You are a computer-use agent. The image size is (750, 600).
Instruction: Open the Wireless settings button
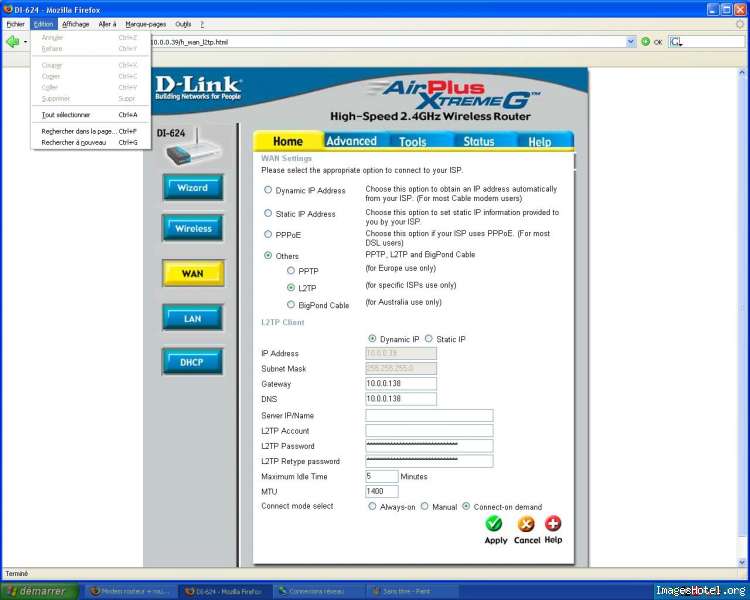pyautogui.click(x=193, y=228)
